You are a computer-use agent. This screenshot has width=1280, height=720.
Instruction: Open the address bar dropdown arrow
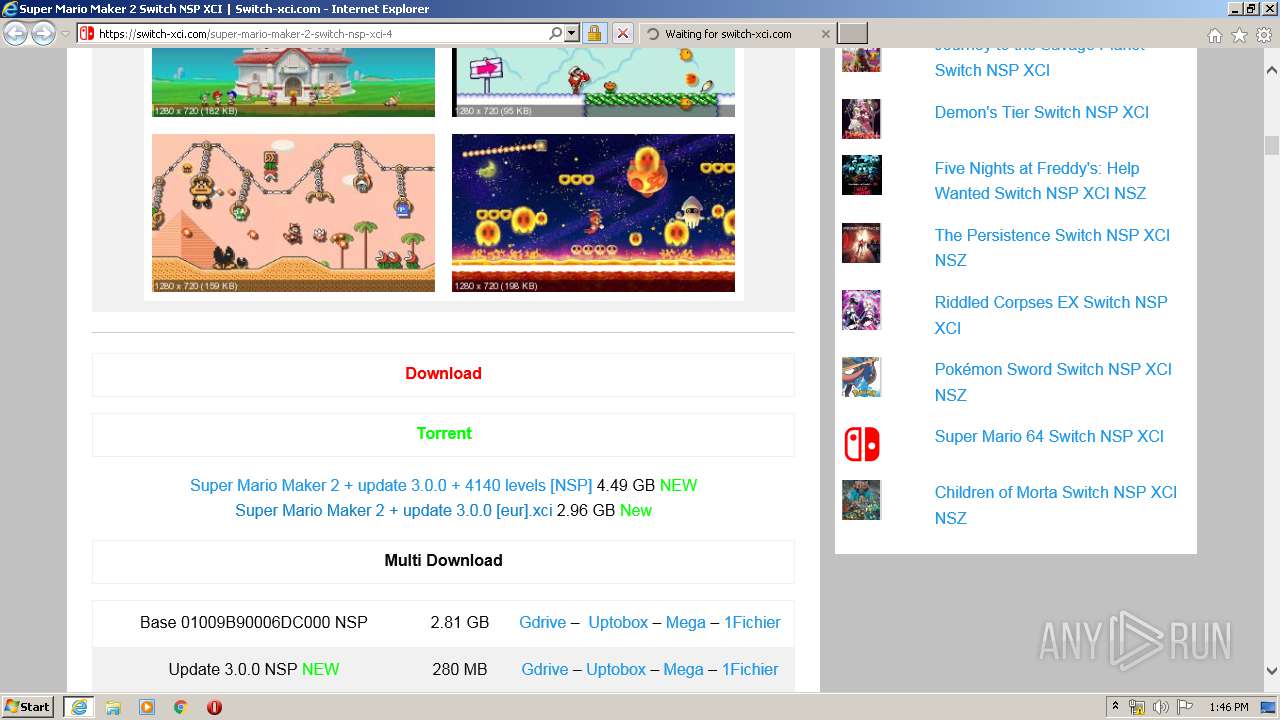tap(572, 33)
